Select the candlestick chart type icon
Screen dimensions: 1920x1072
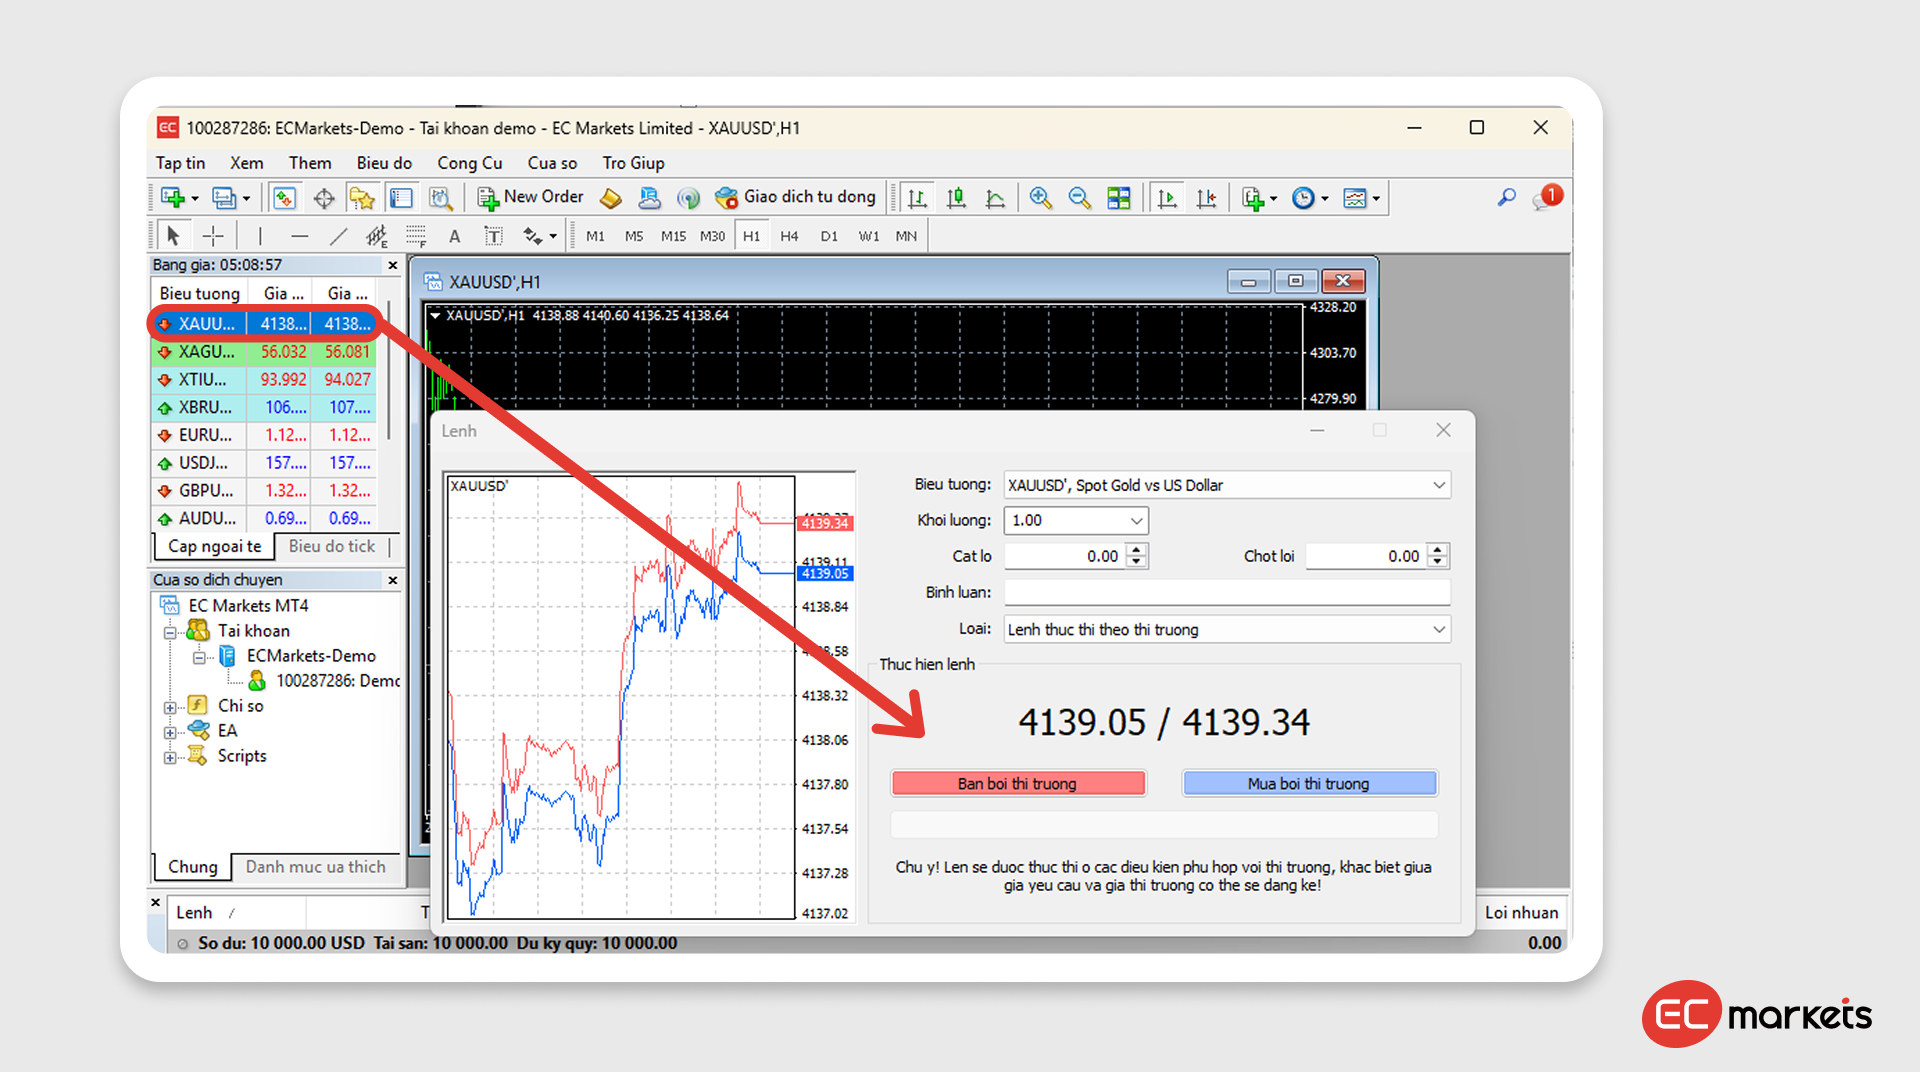point(956,198)
